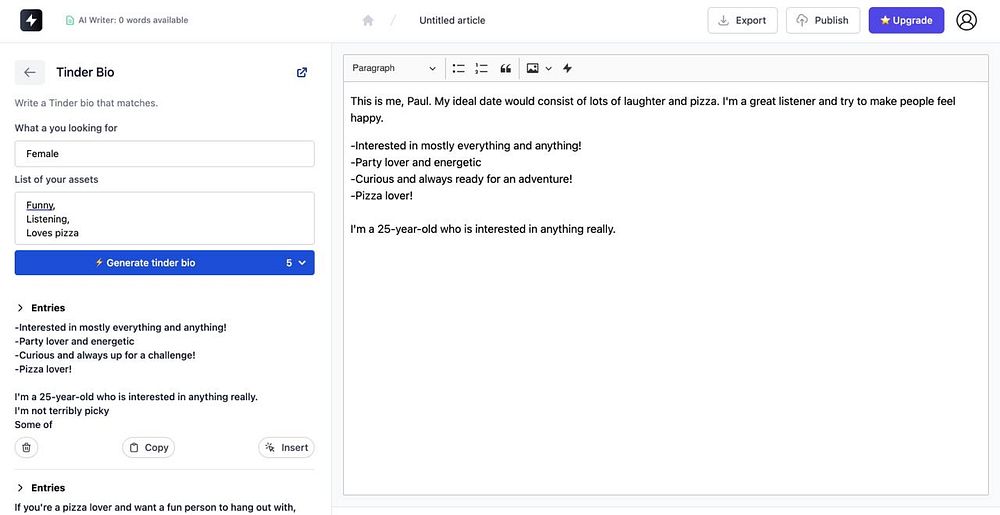Click Generate tinder bio button
Screen dimensions: 1000x515
145,263
